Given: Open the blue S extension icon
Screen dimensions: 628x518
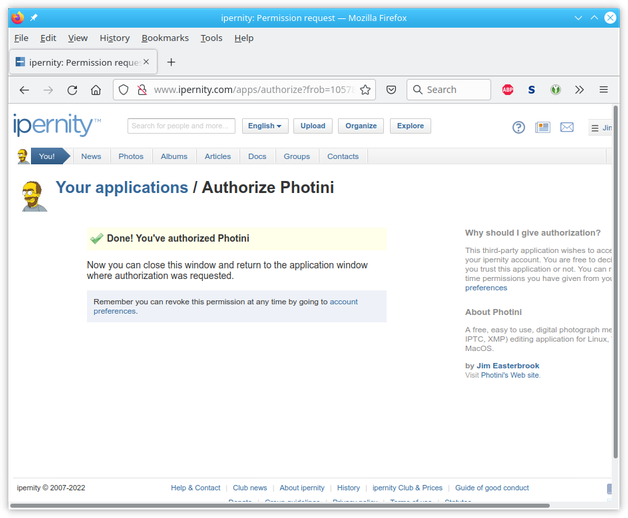Looking at the screenshot, I should 531,90.
